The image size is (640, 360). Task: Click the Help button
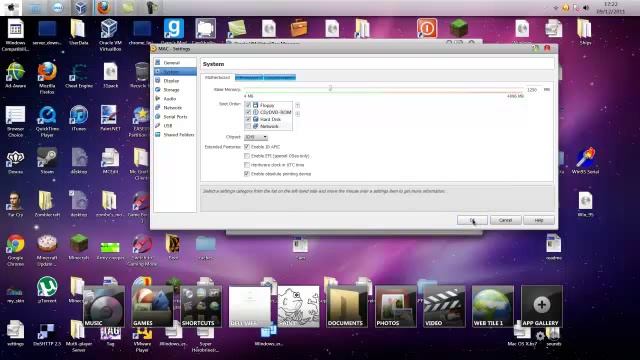539,220
